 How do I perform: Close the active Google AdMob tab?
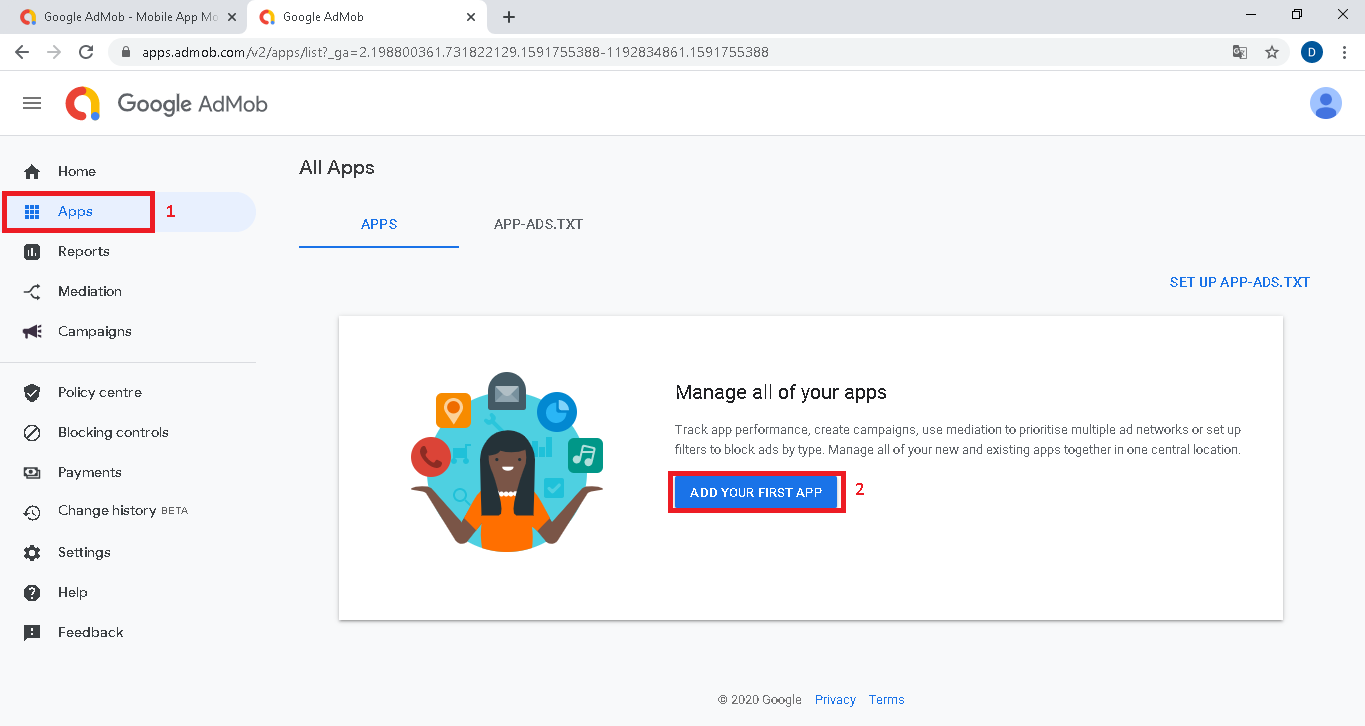click(x=471, y=17)
